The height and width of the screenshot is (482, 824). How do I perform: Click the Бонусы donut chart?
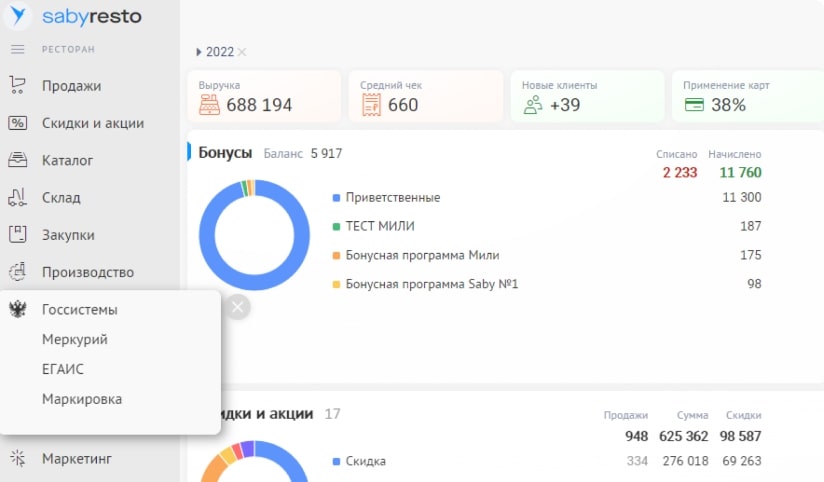[x=254, y=236]
